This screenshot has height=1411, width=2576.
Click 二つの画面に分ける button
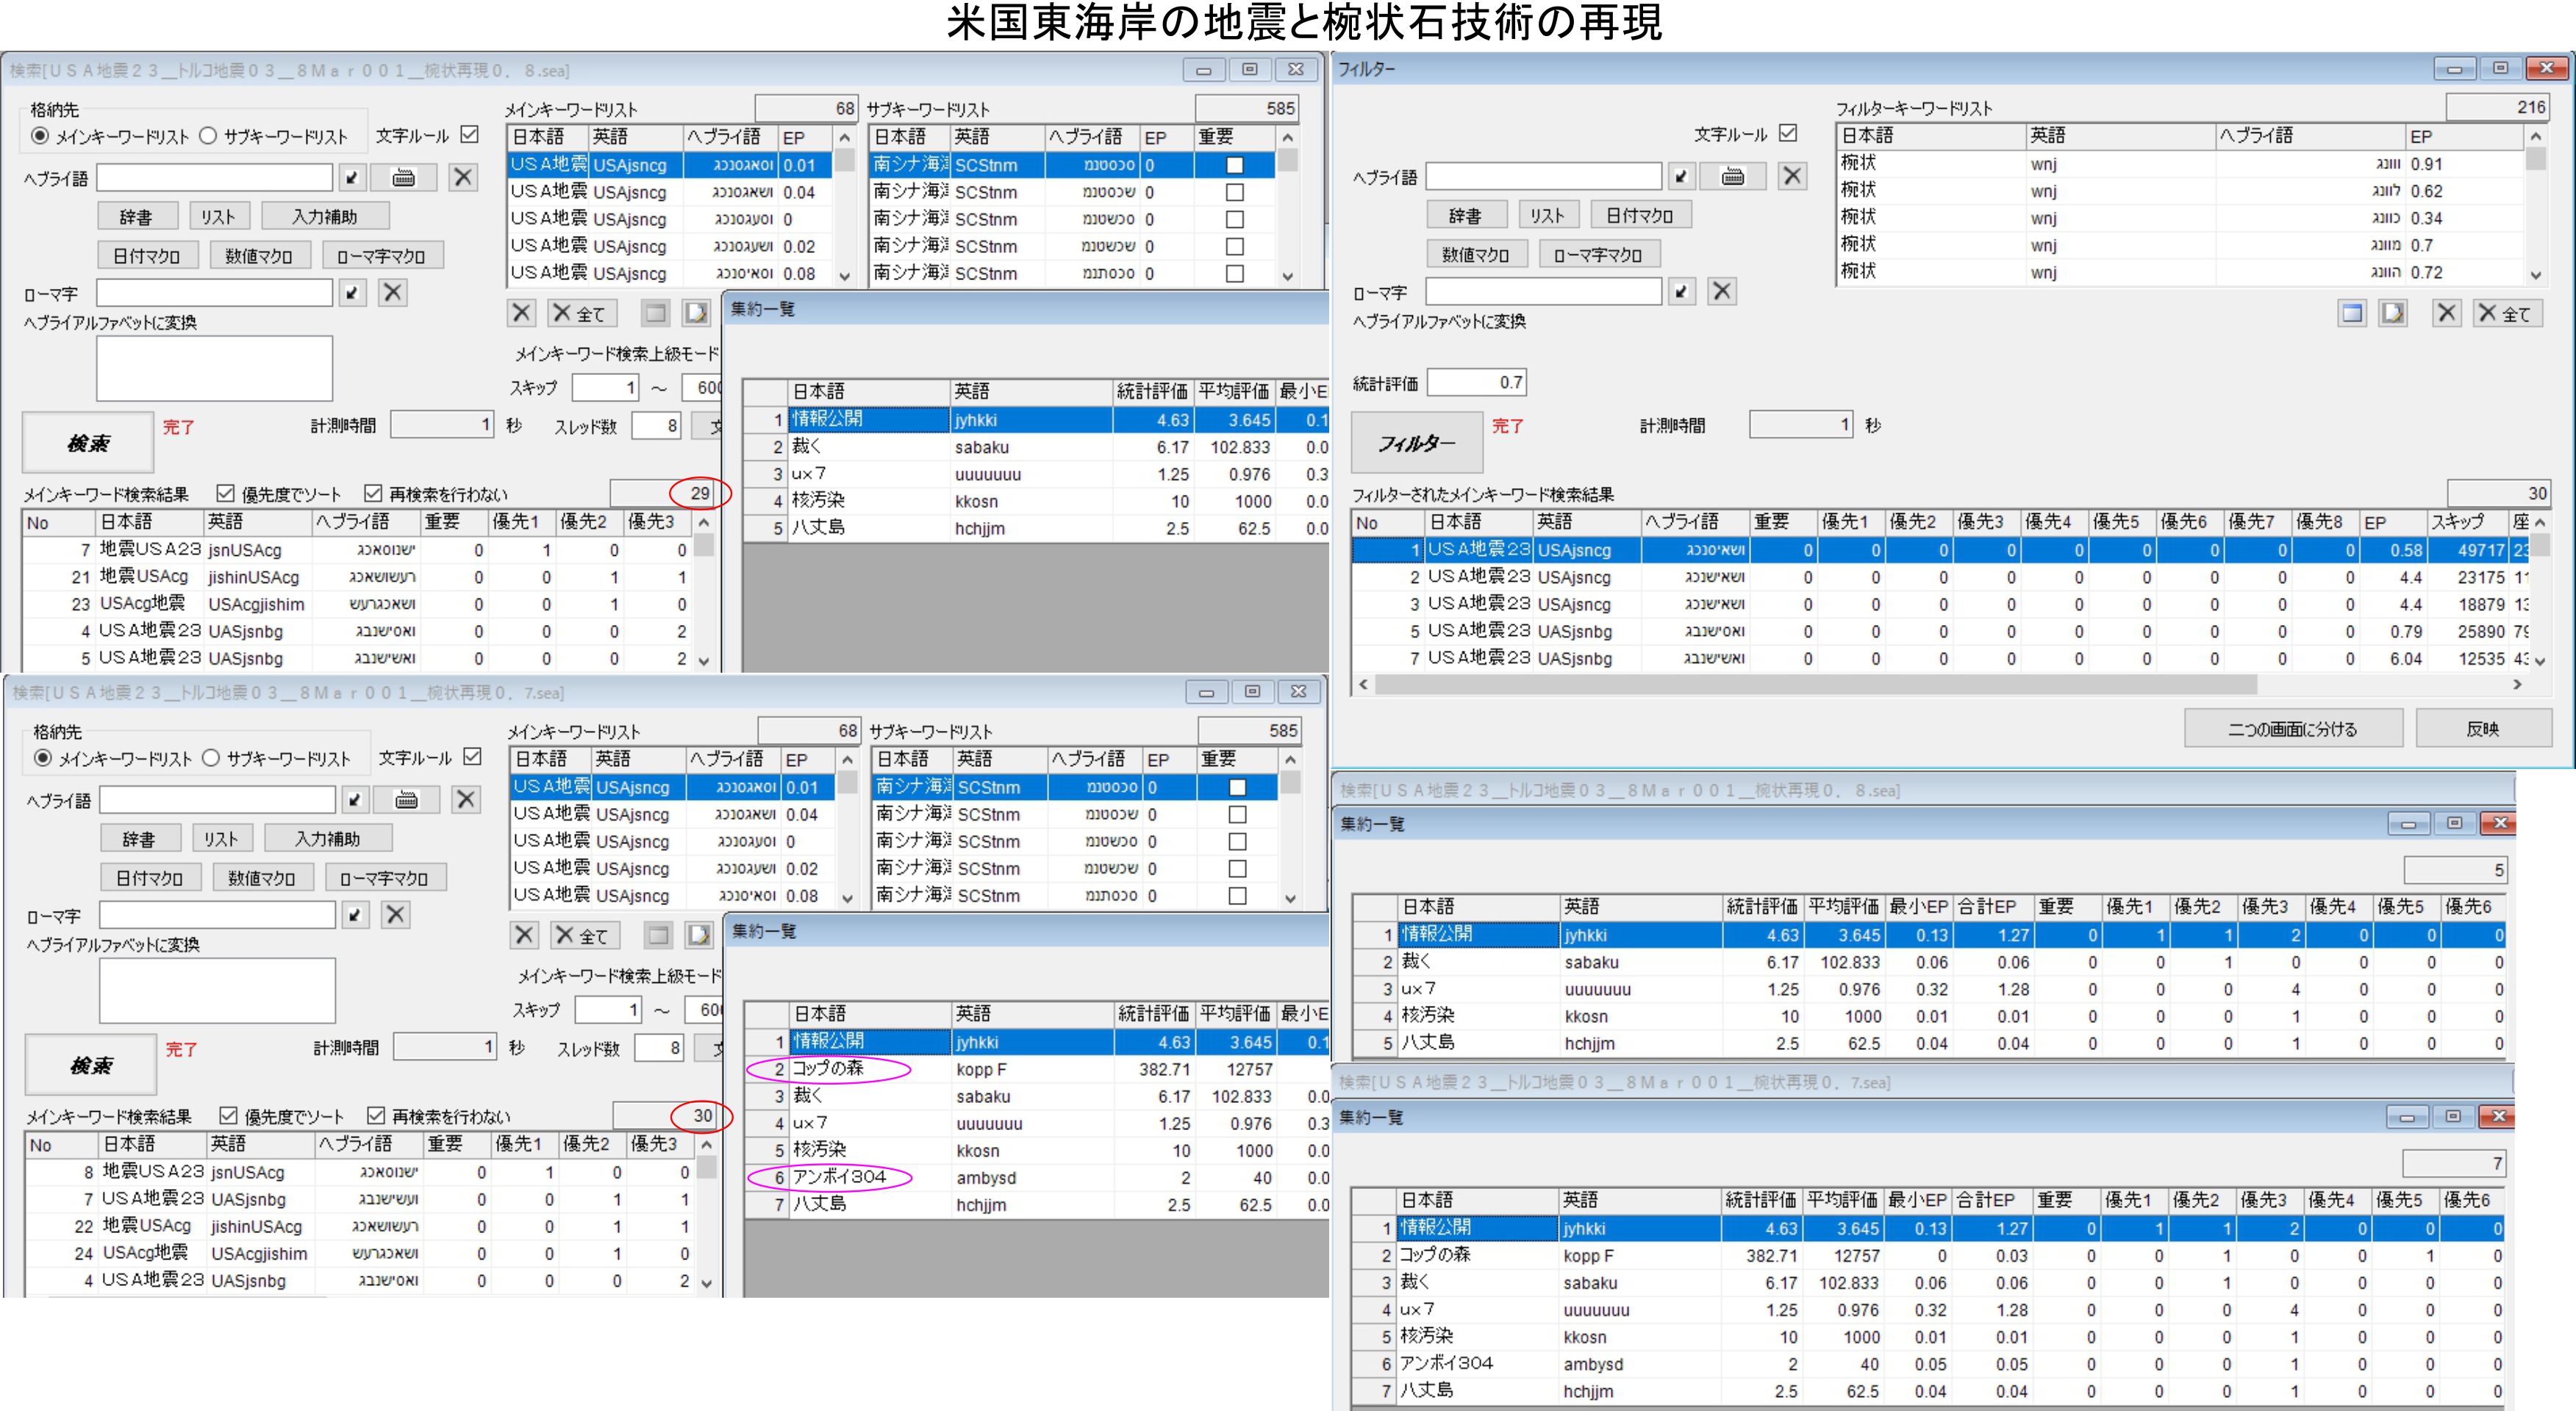tap(2293, 729)
